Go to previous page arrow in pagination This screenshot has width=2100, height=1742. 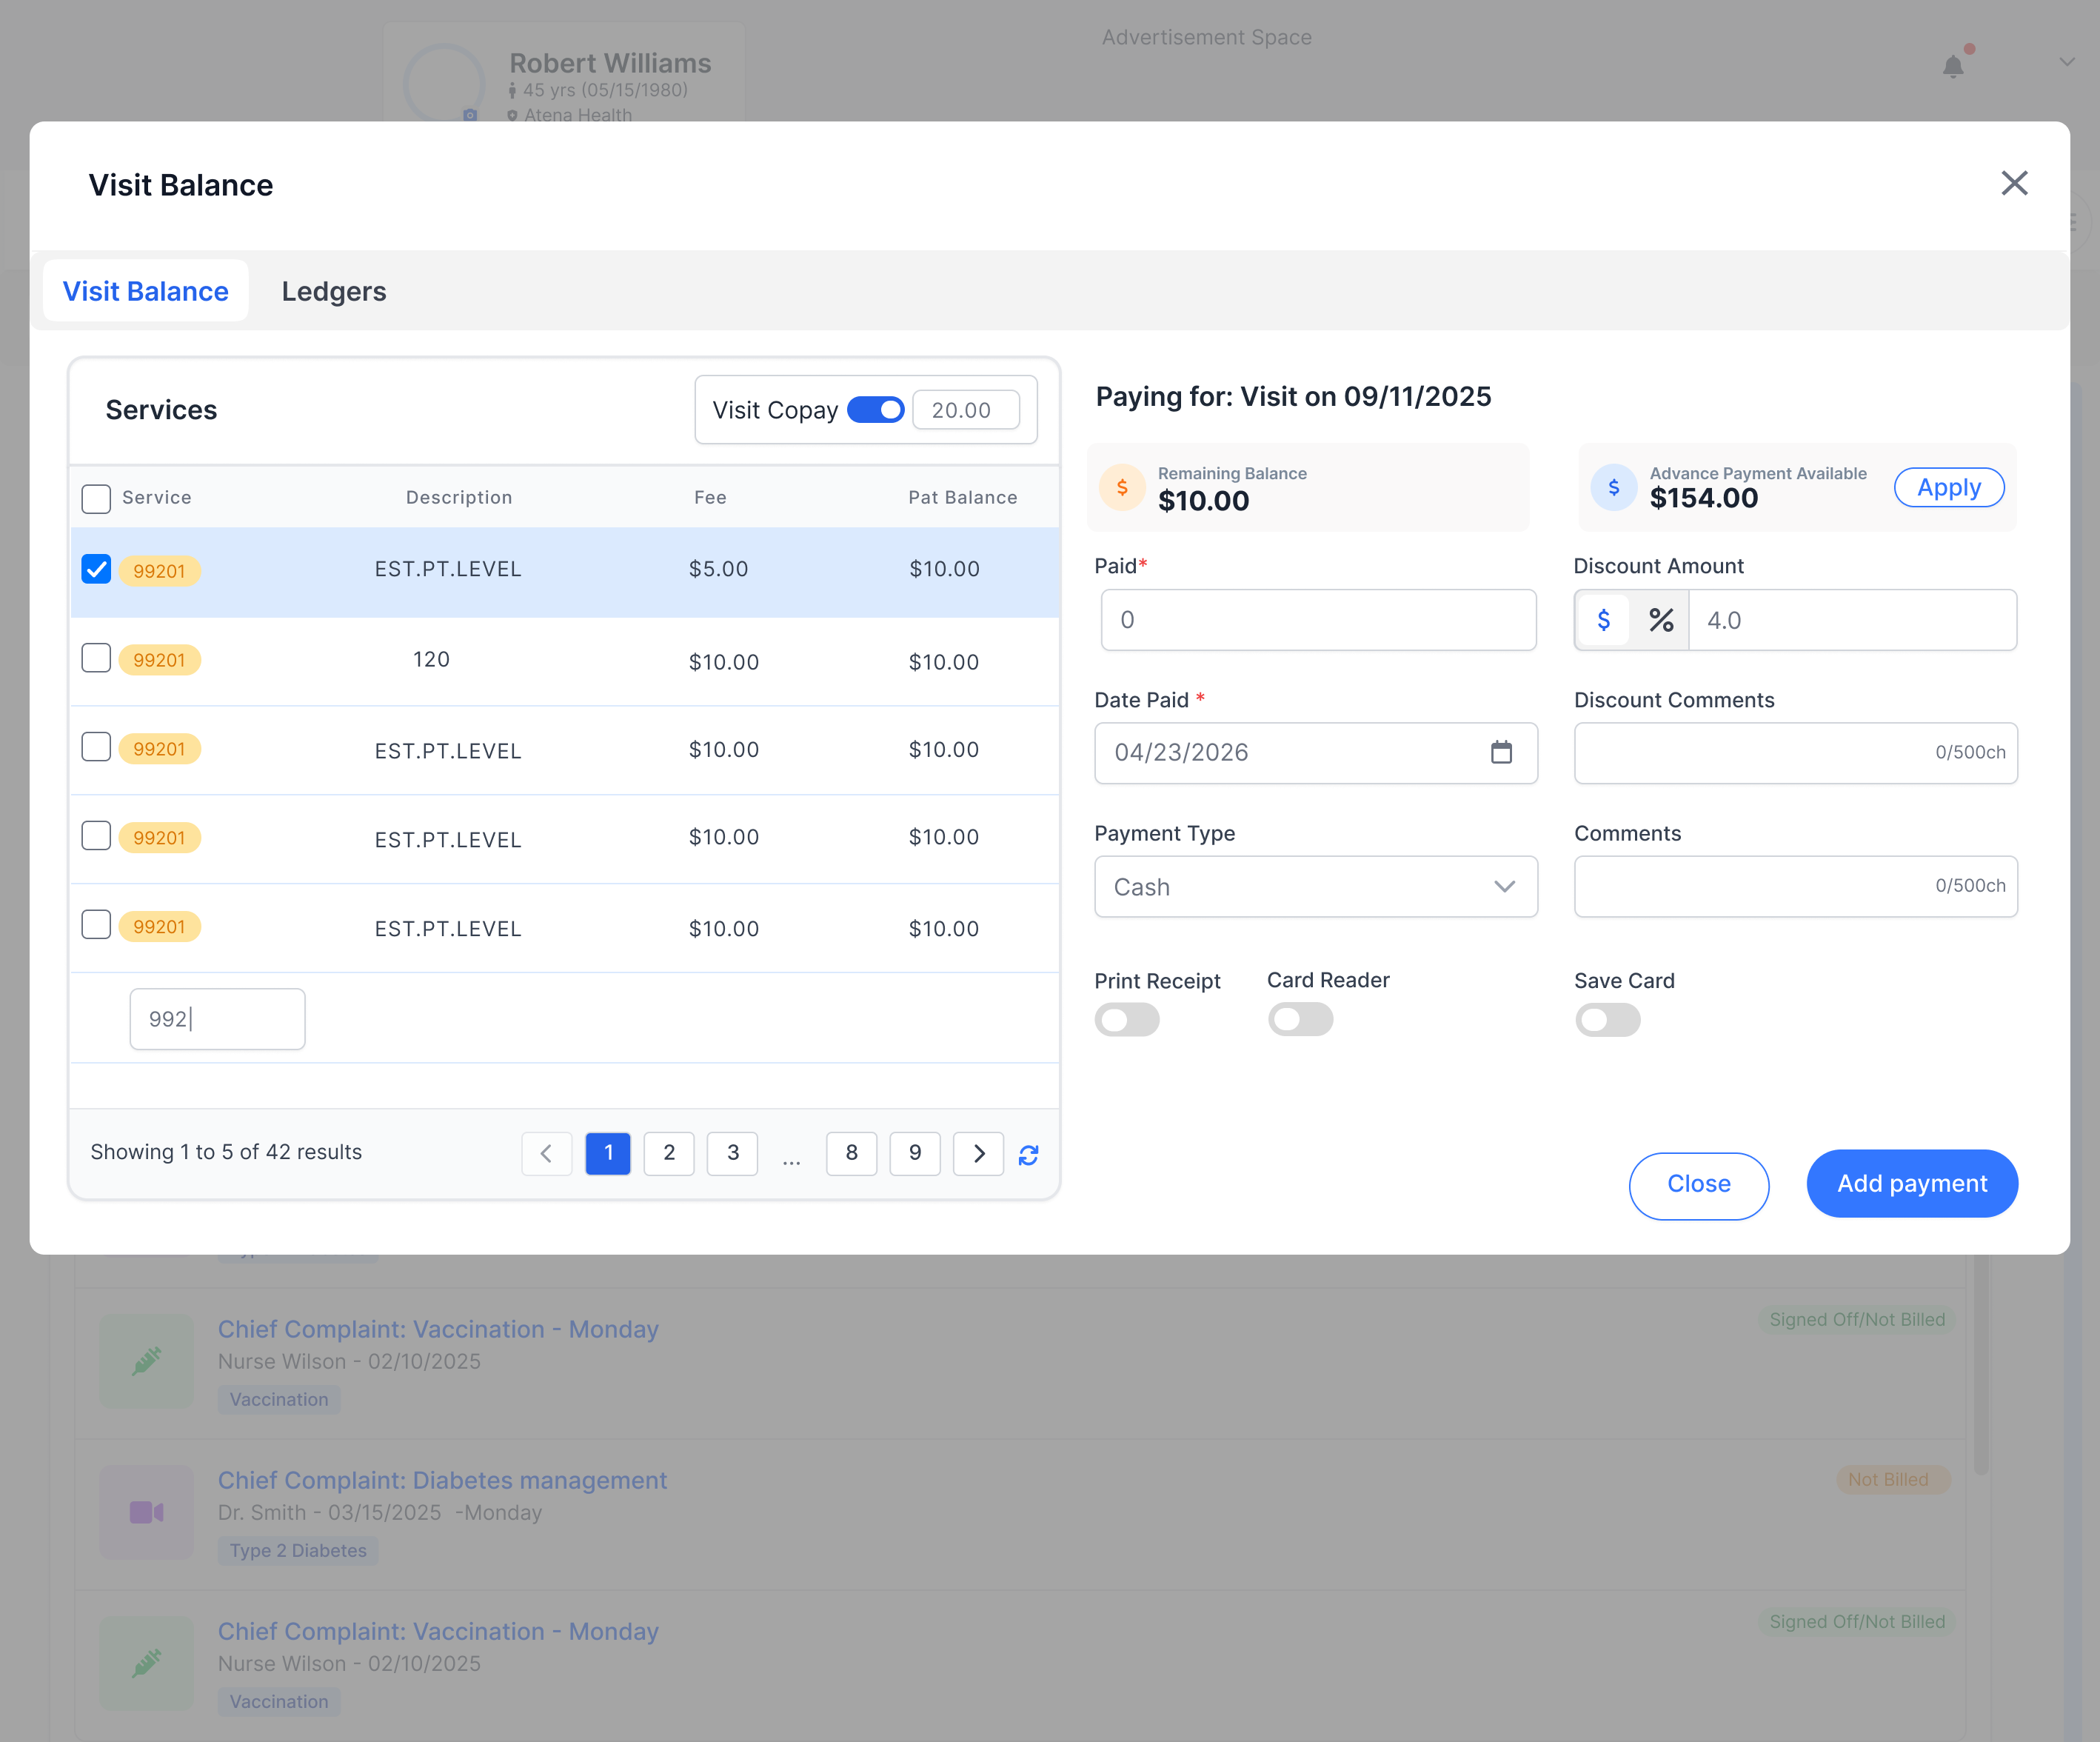tap(546, 1153)
